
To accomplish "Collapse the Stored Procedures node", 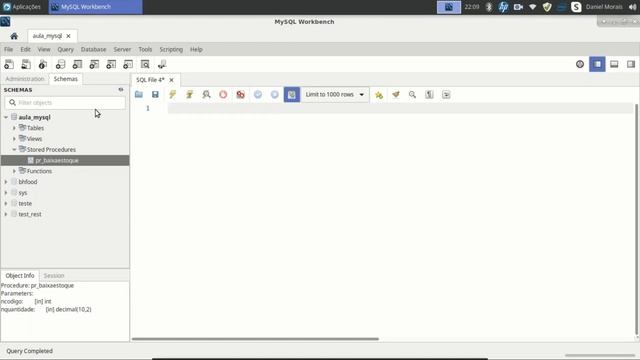I will pos(14,150).
